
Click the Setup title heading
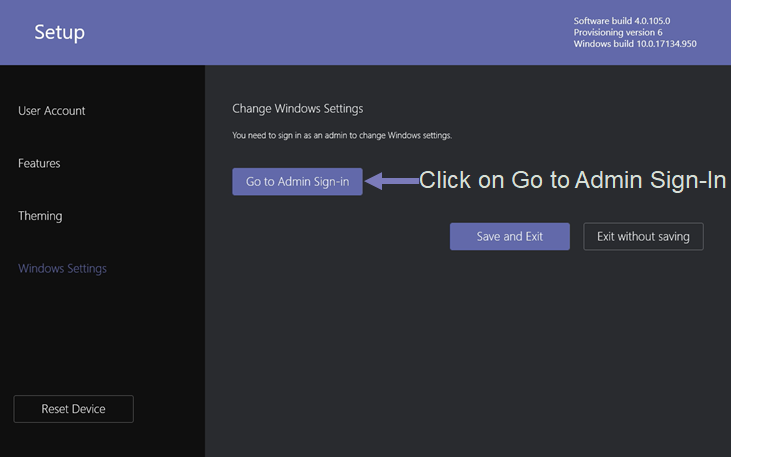(59, 32)
